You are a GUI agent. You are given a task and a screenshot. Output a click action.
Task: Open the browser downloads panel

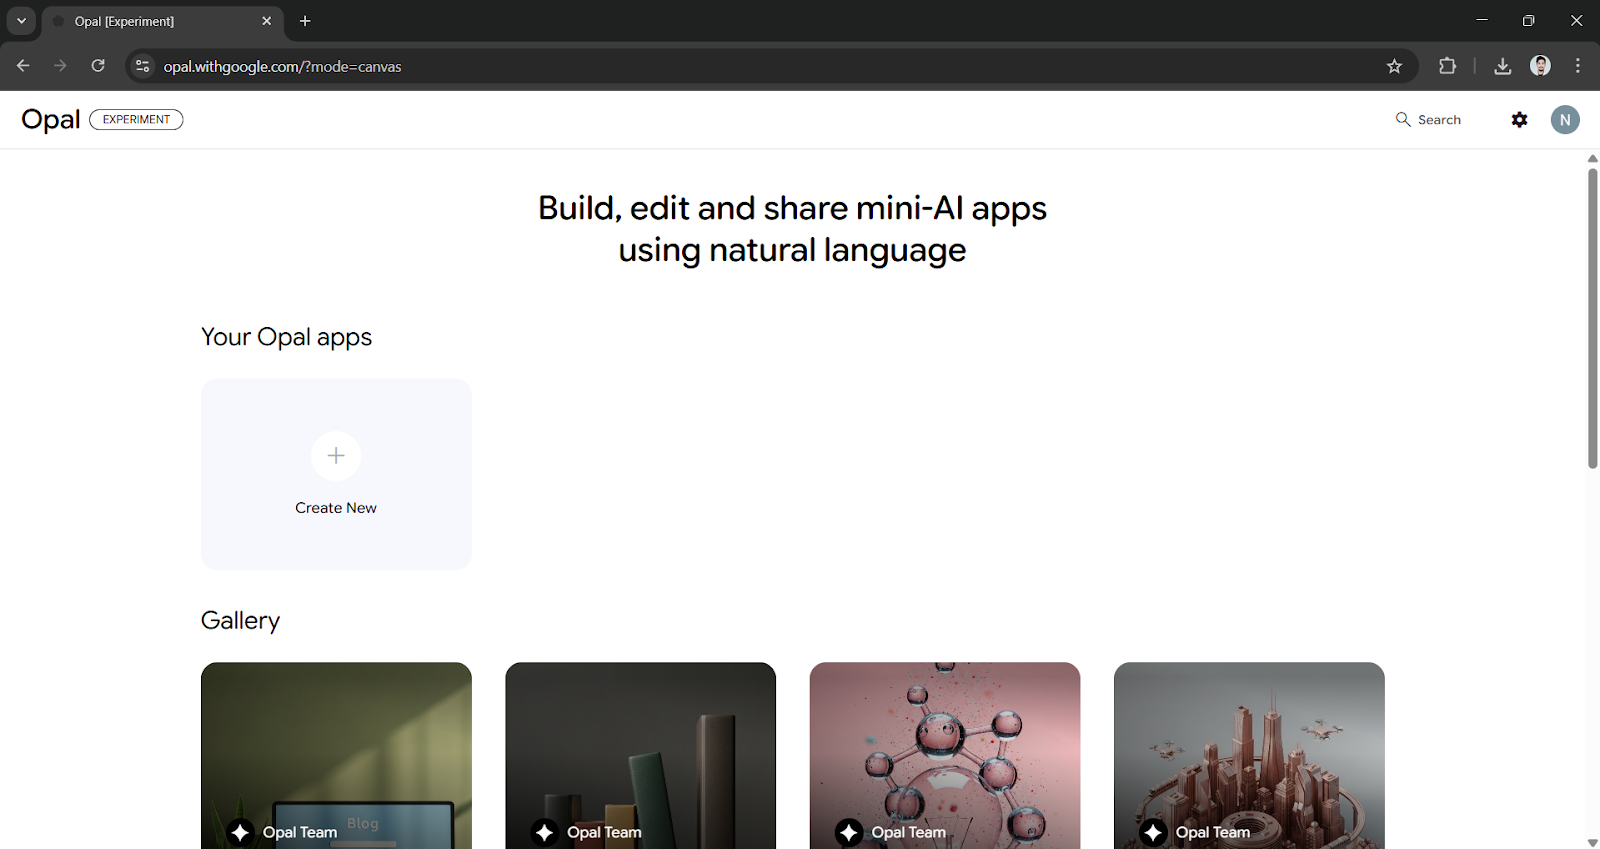1502,66
